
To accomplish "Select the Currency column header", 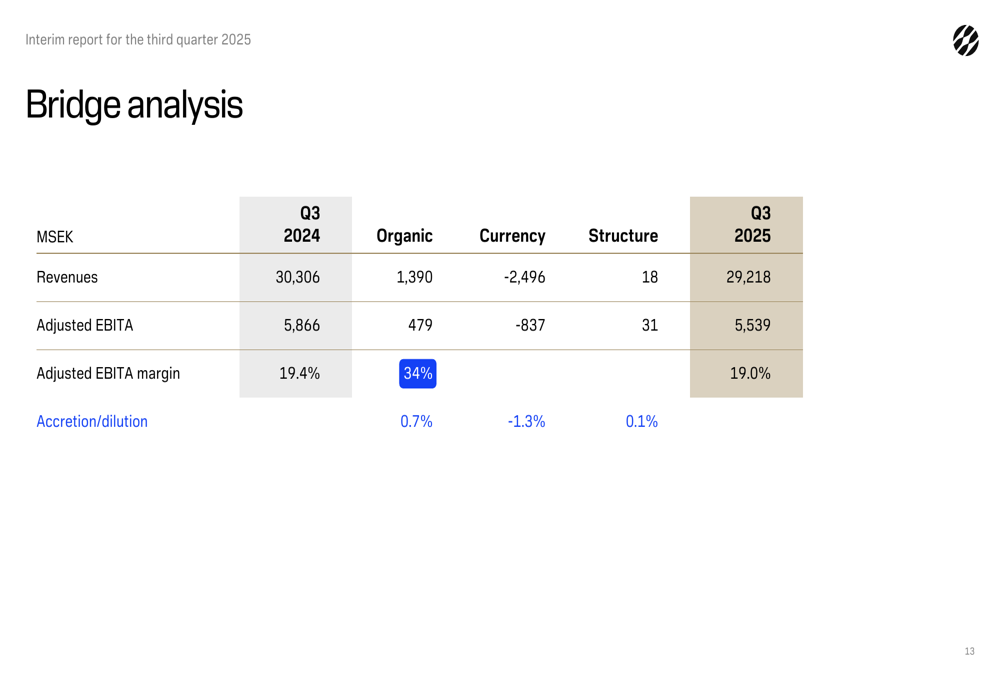I will coord(512,237).
